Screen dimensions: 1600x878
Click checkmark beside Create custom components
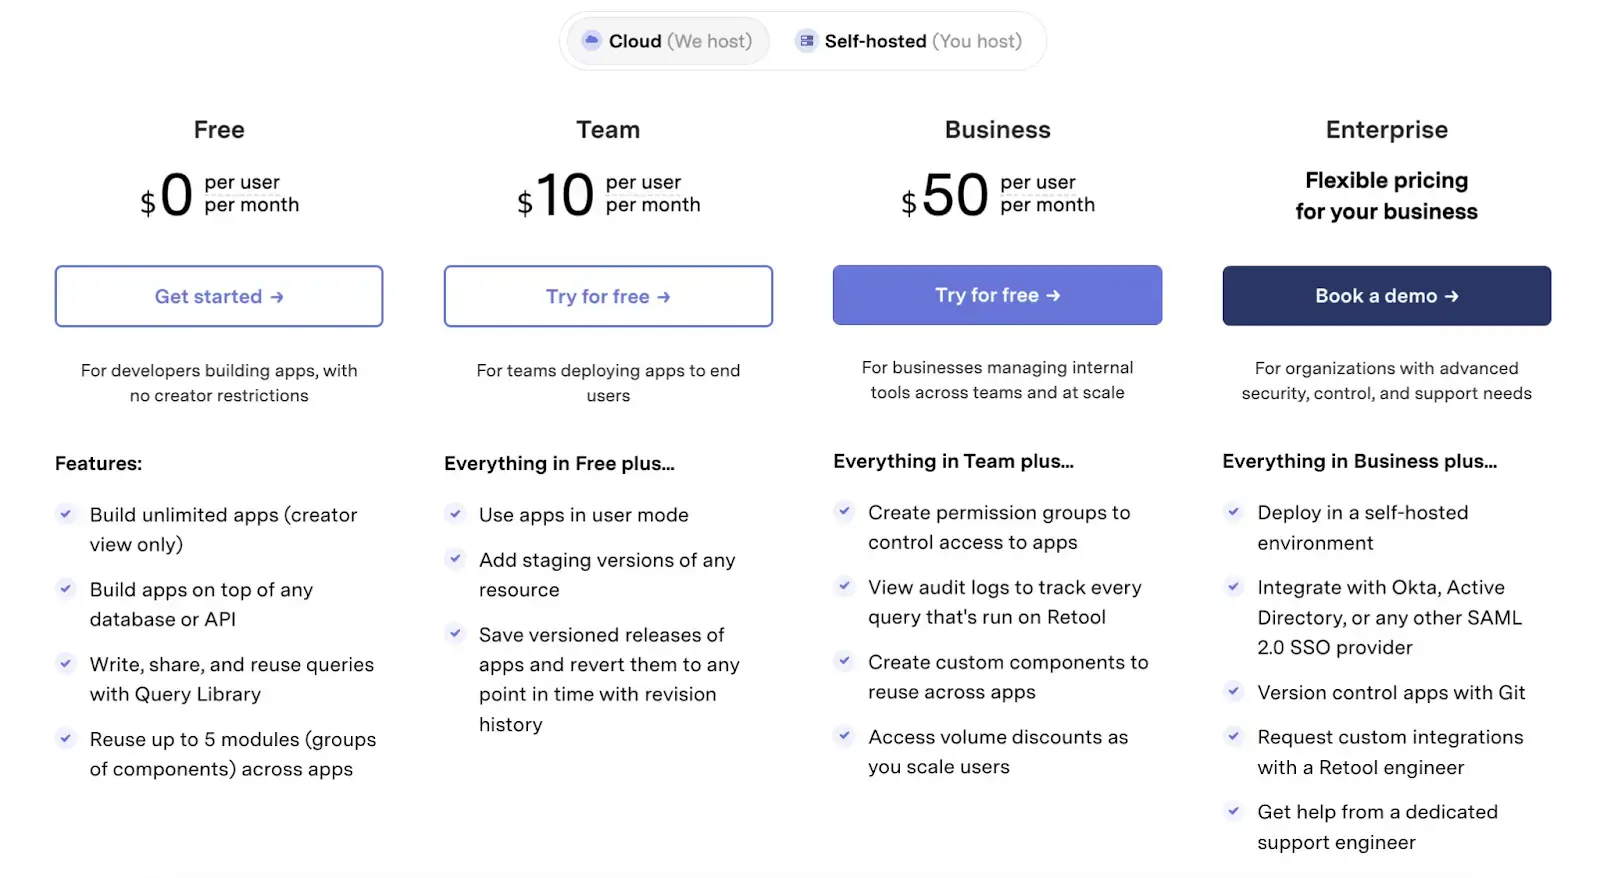point(845,661)
